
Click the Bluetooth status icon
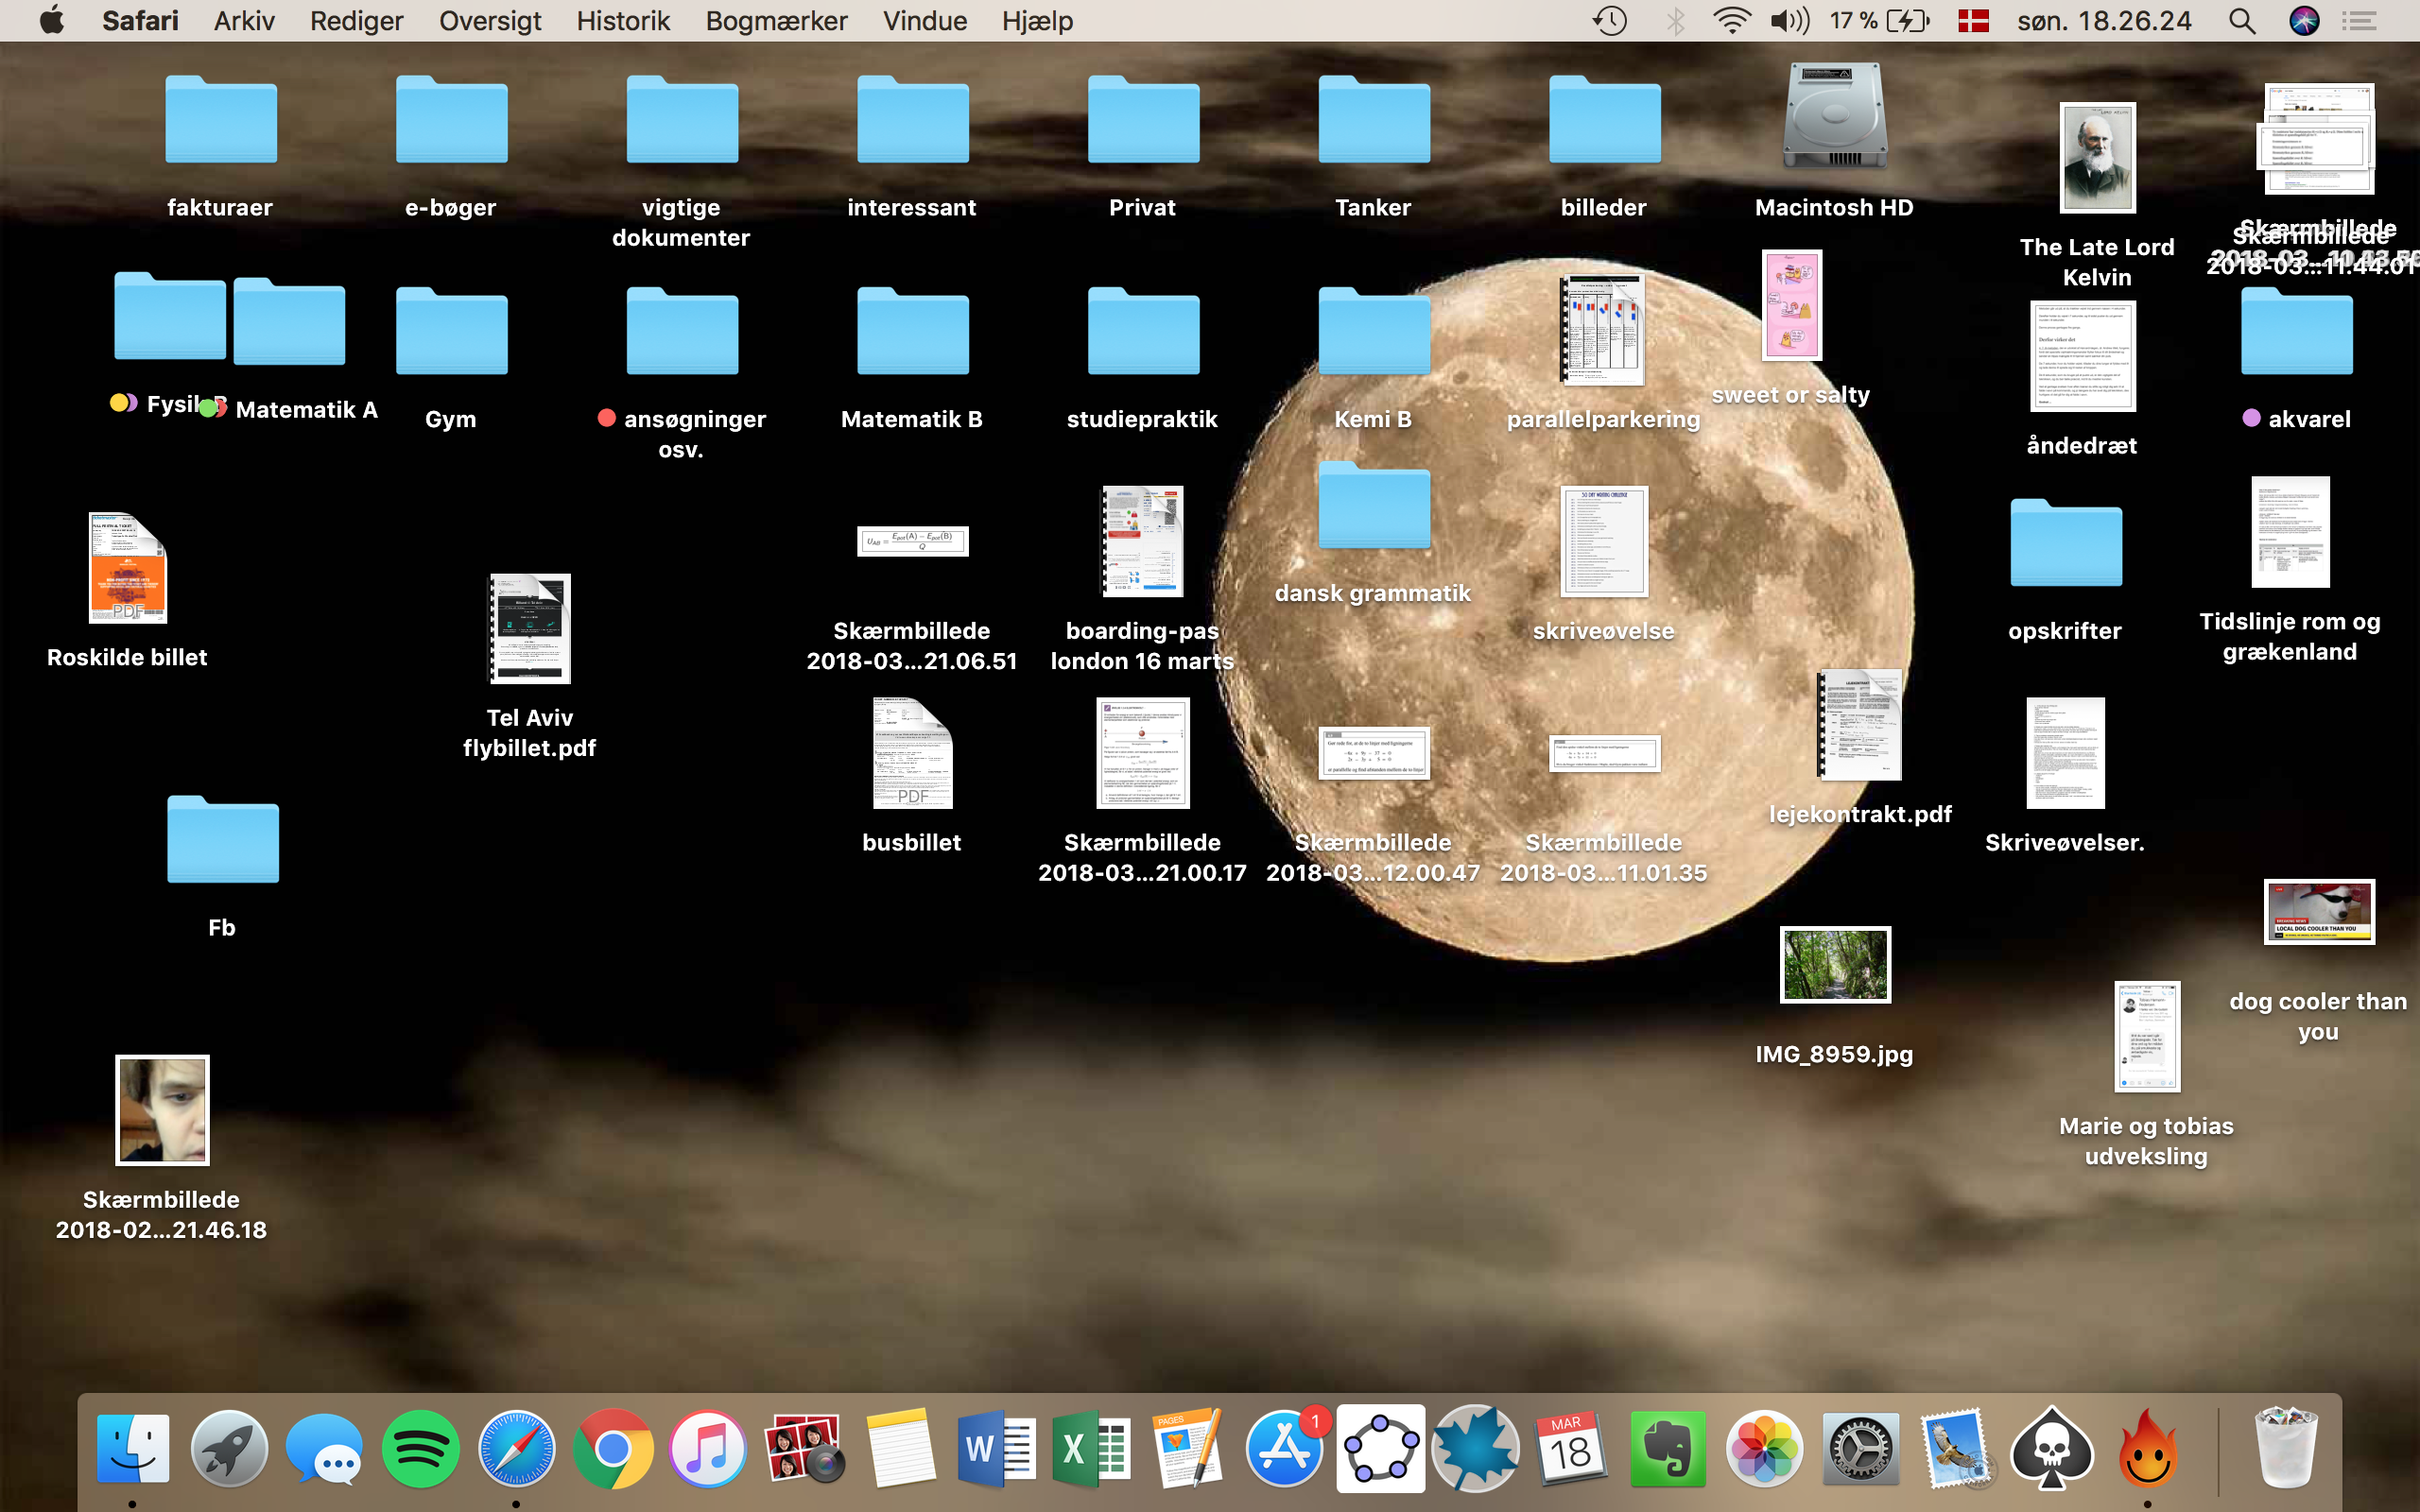point(1675,21)
